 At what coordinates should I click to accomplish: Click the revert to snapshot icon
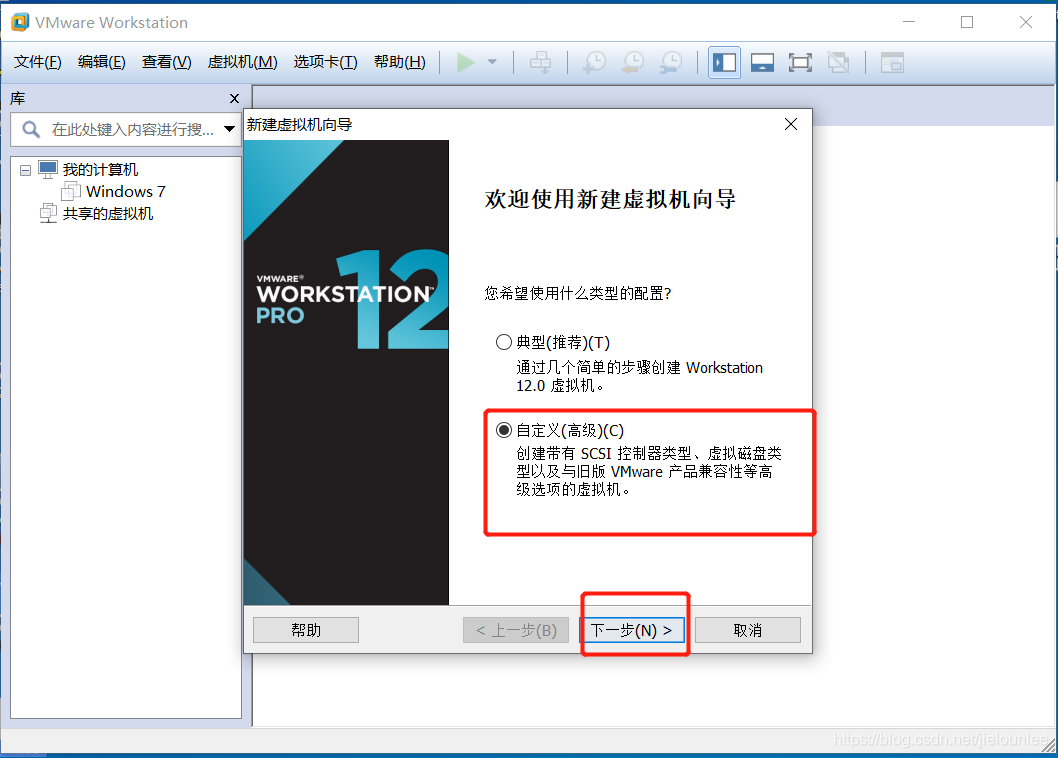click(x=633, y=62)
